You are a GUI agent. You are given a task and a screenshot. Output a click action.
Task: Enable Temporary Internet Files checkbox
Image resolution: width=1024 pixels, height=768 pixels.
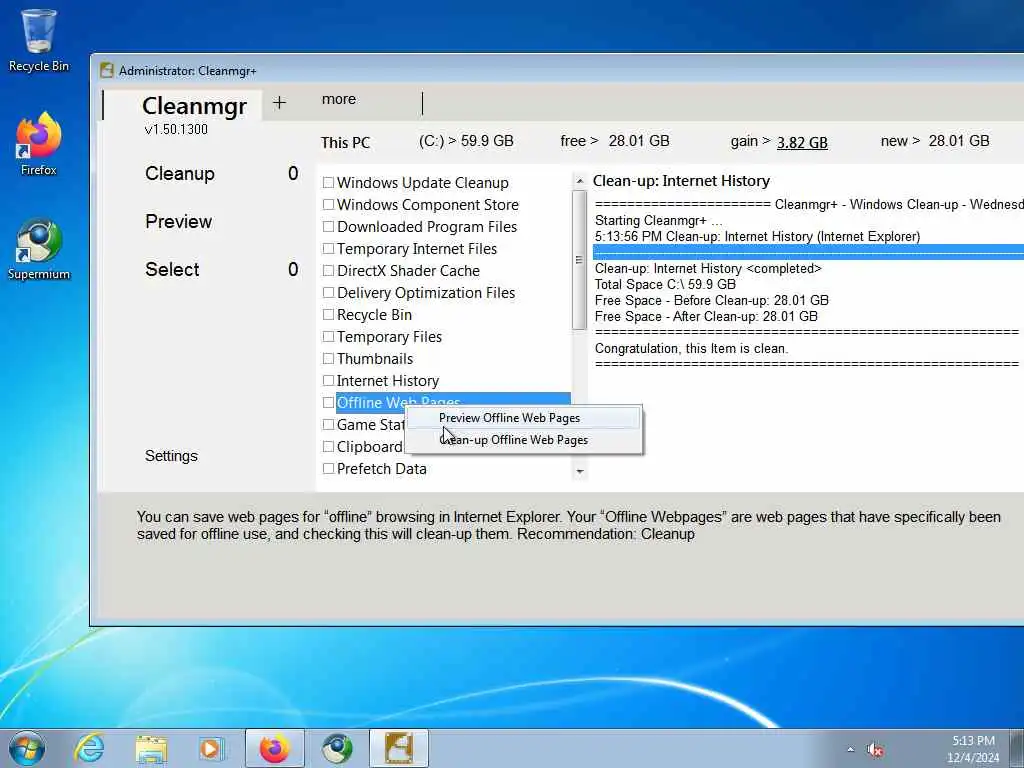point(328,249)
